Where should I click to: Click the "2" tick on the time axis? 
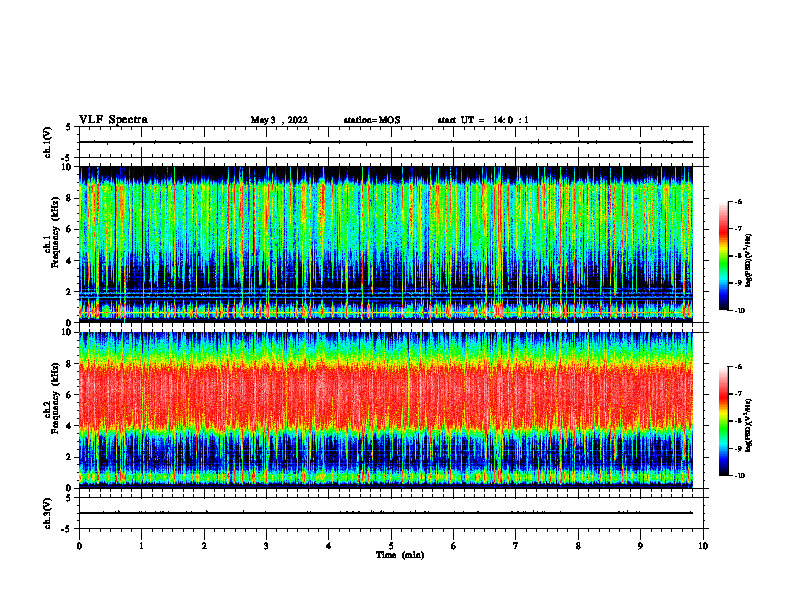(x=204, y=546)
